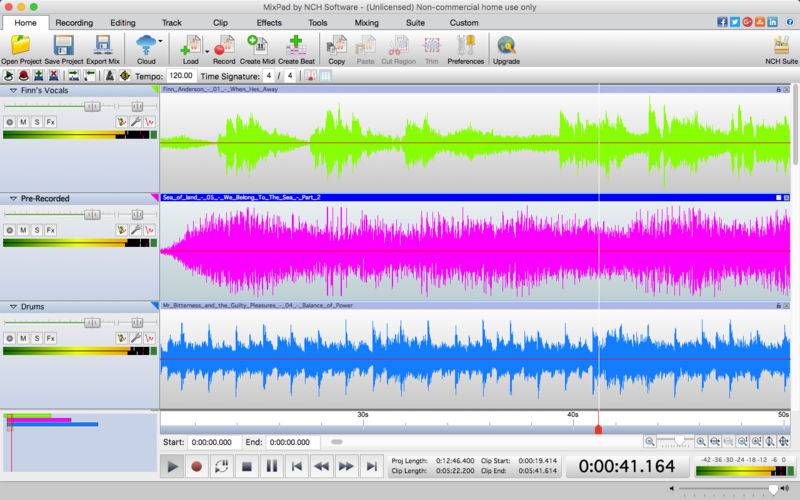Viewport: 800px width, 500px height.
Task: Switch to the Effects tab
Action: [269, 22]
